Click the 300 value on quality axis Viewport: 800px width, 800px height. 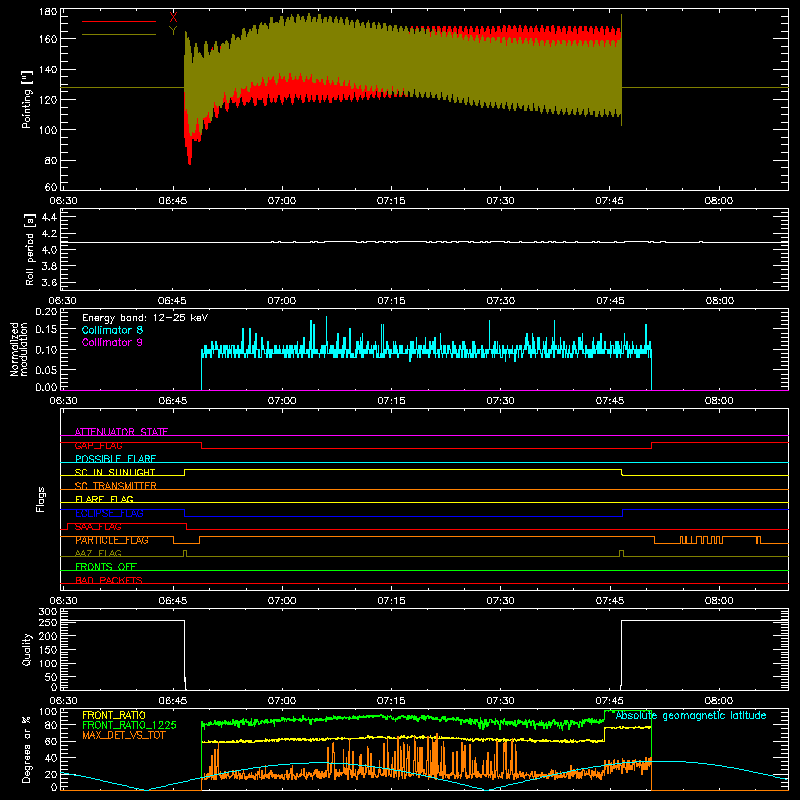pyautogui.click(x=48, y=611)
